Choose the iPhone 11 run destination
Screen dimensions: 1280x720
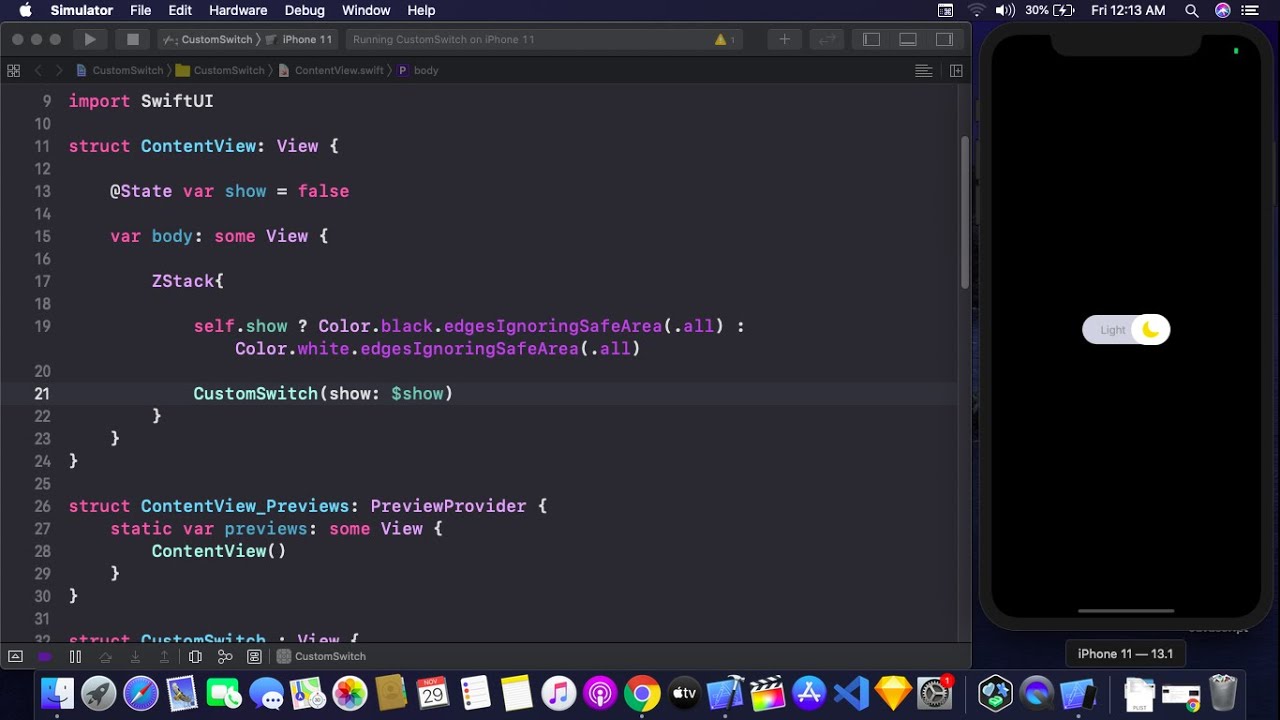[x=298, y=39]
